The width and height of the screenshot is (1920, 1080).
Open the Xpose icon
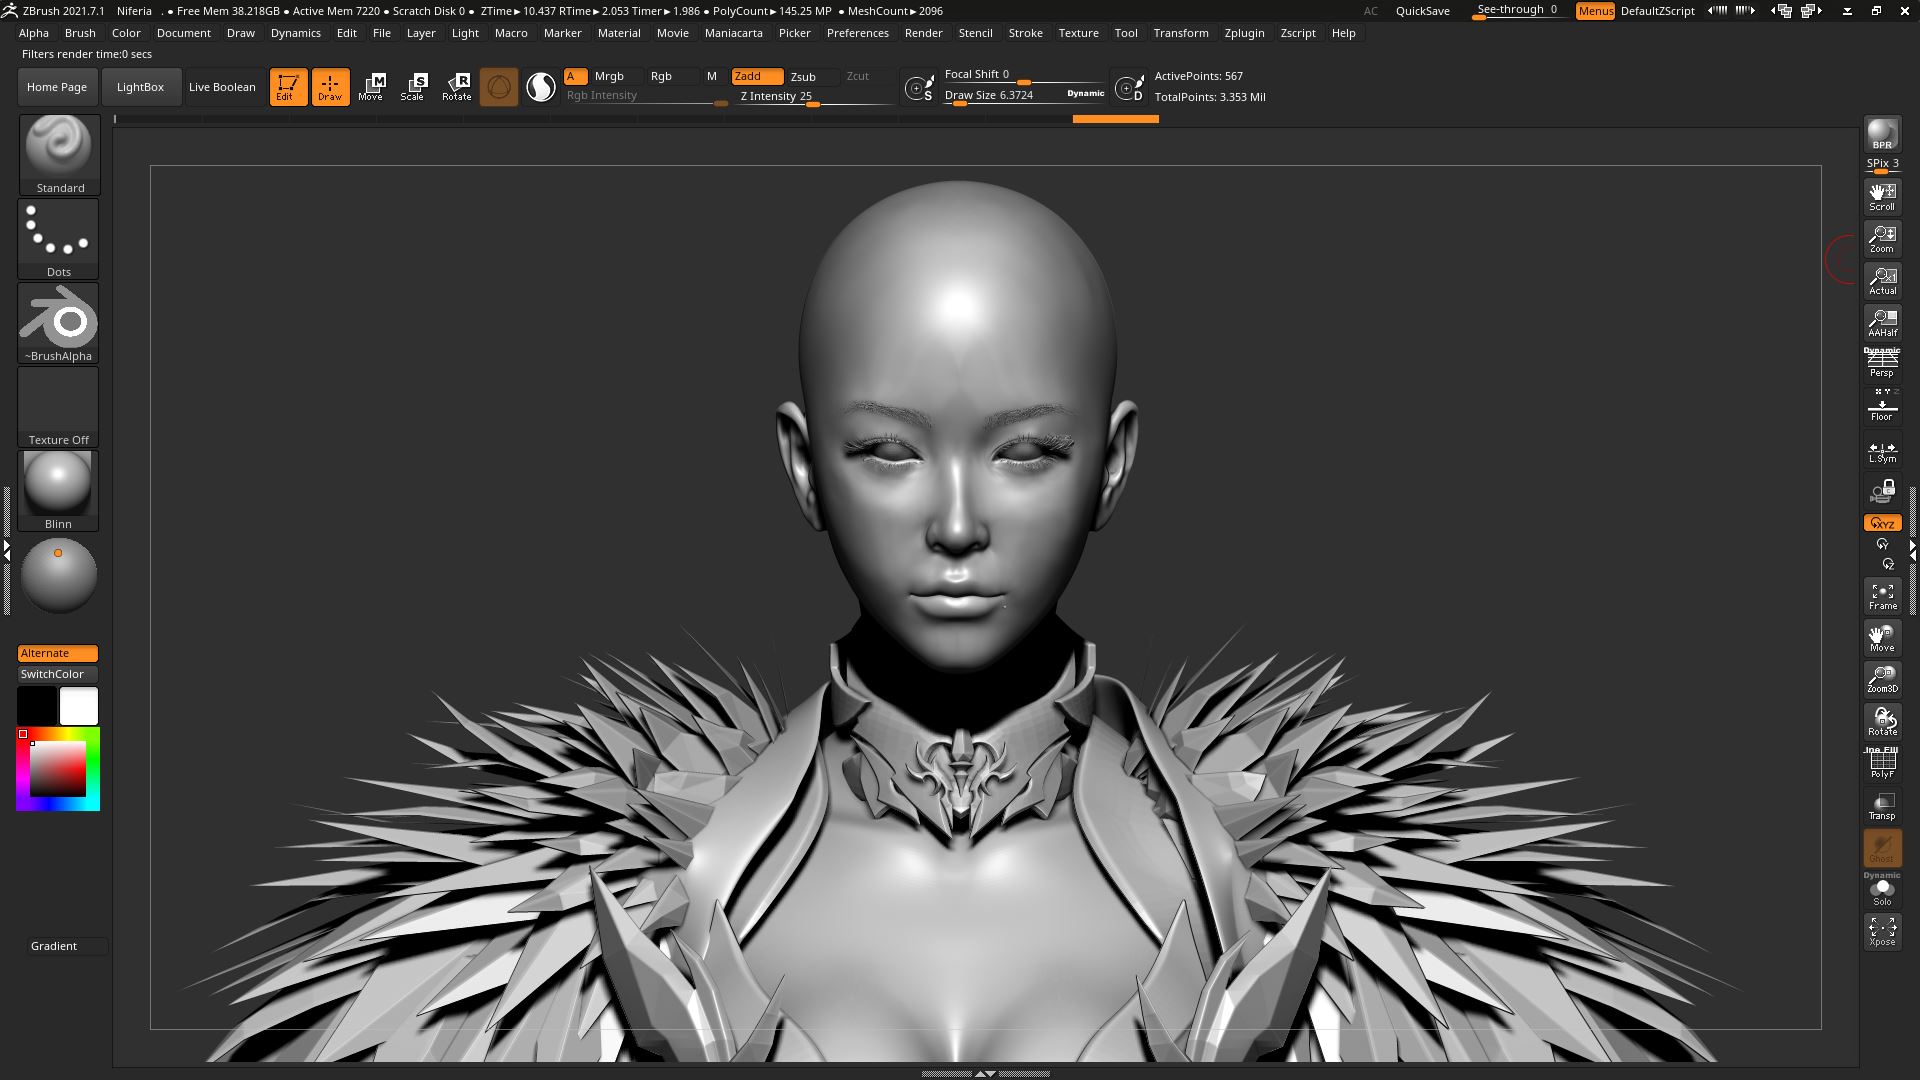click(x=1882, y=931)
